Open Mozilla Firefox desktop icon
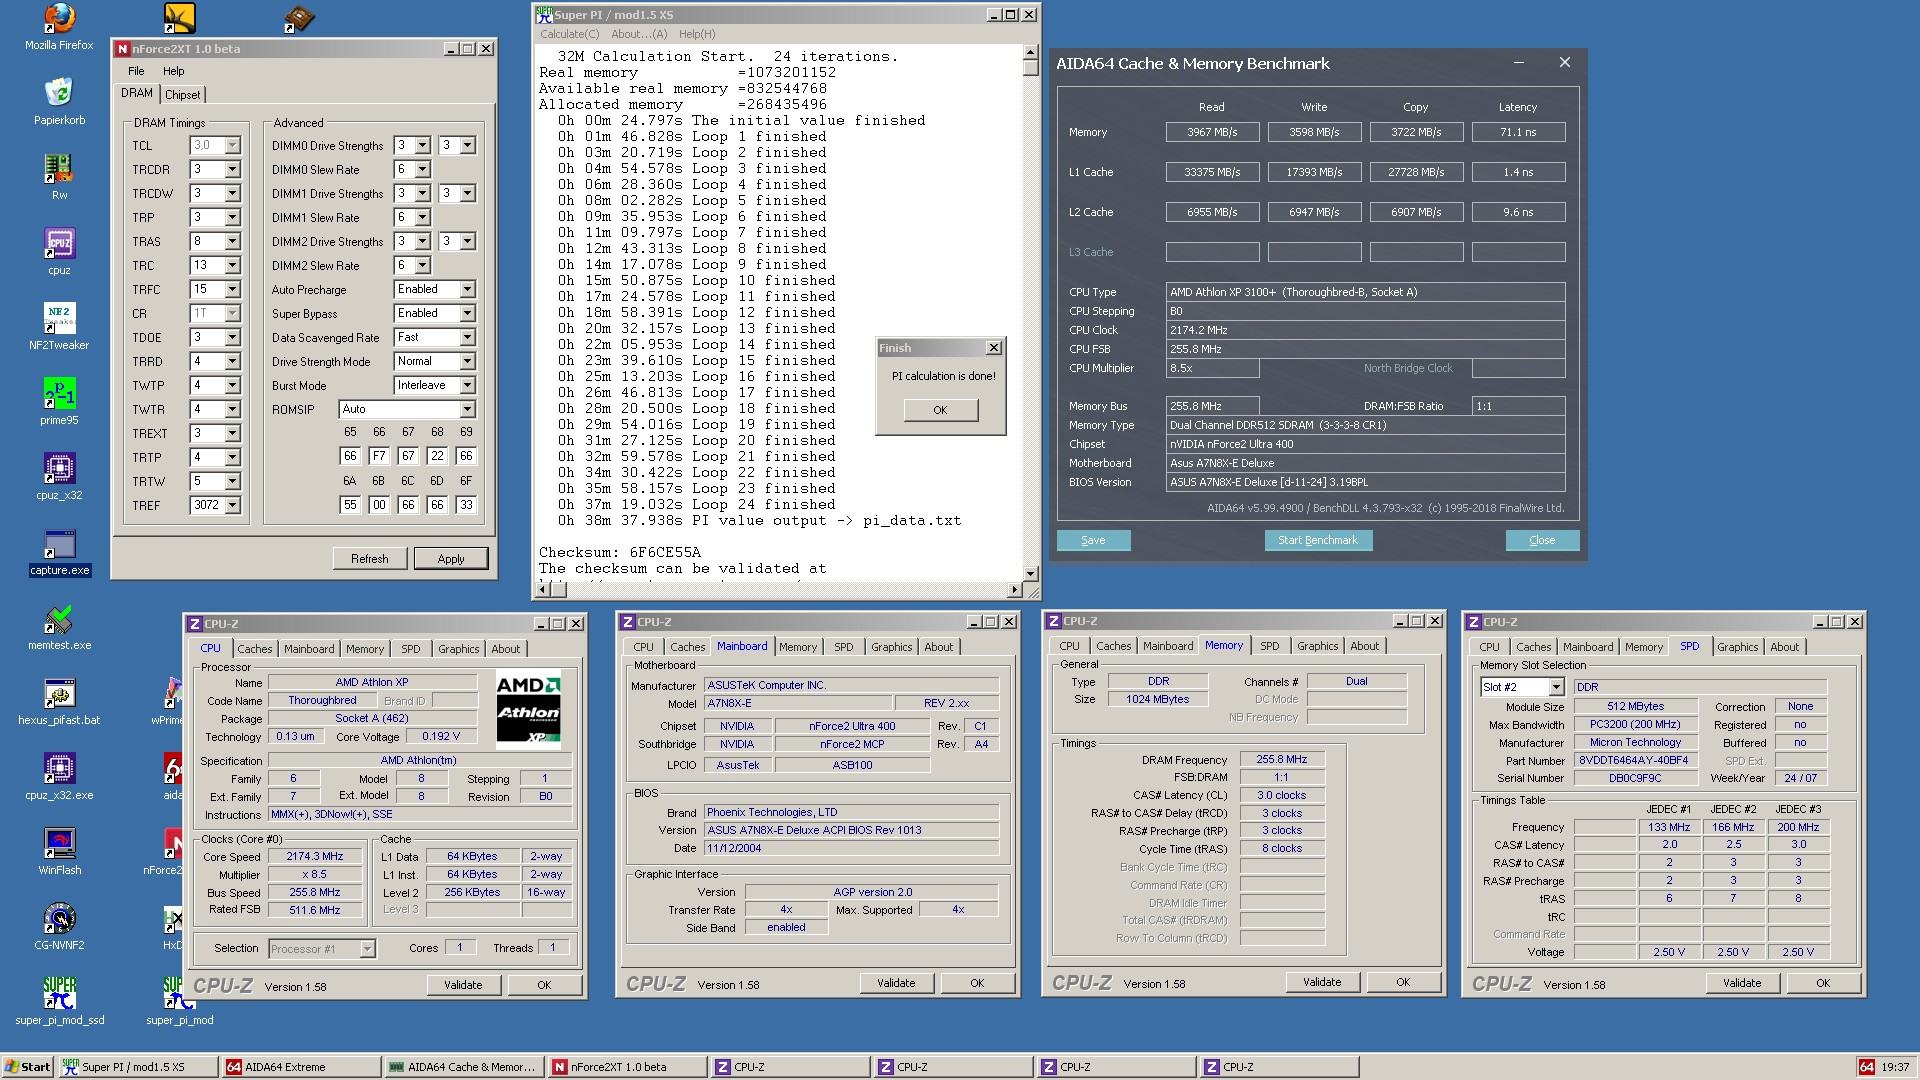Viewport: 1920px width, 1080px height. [59, 27]
